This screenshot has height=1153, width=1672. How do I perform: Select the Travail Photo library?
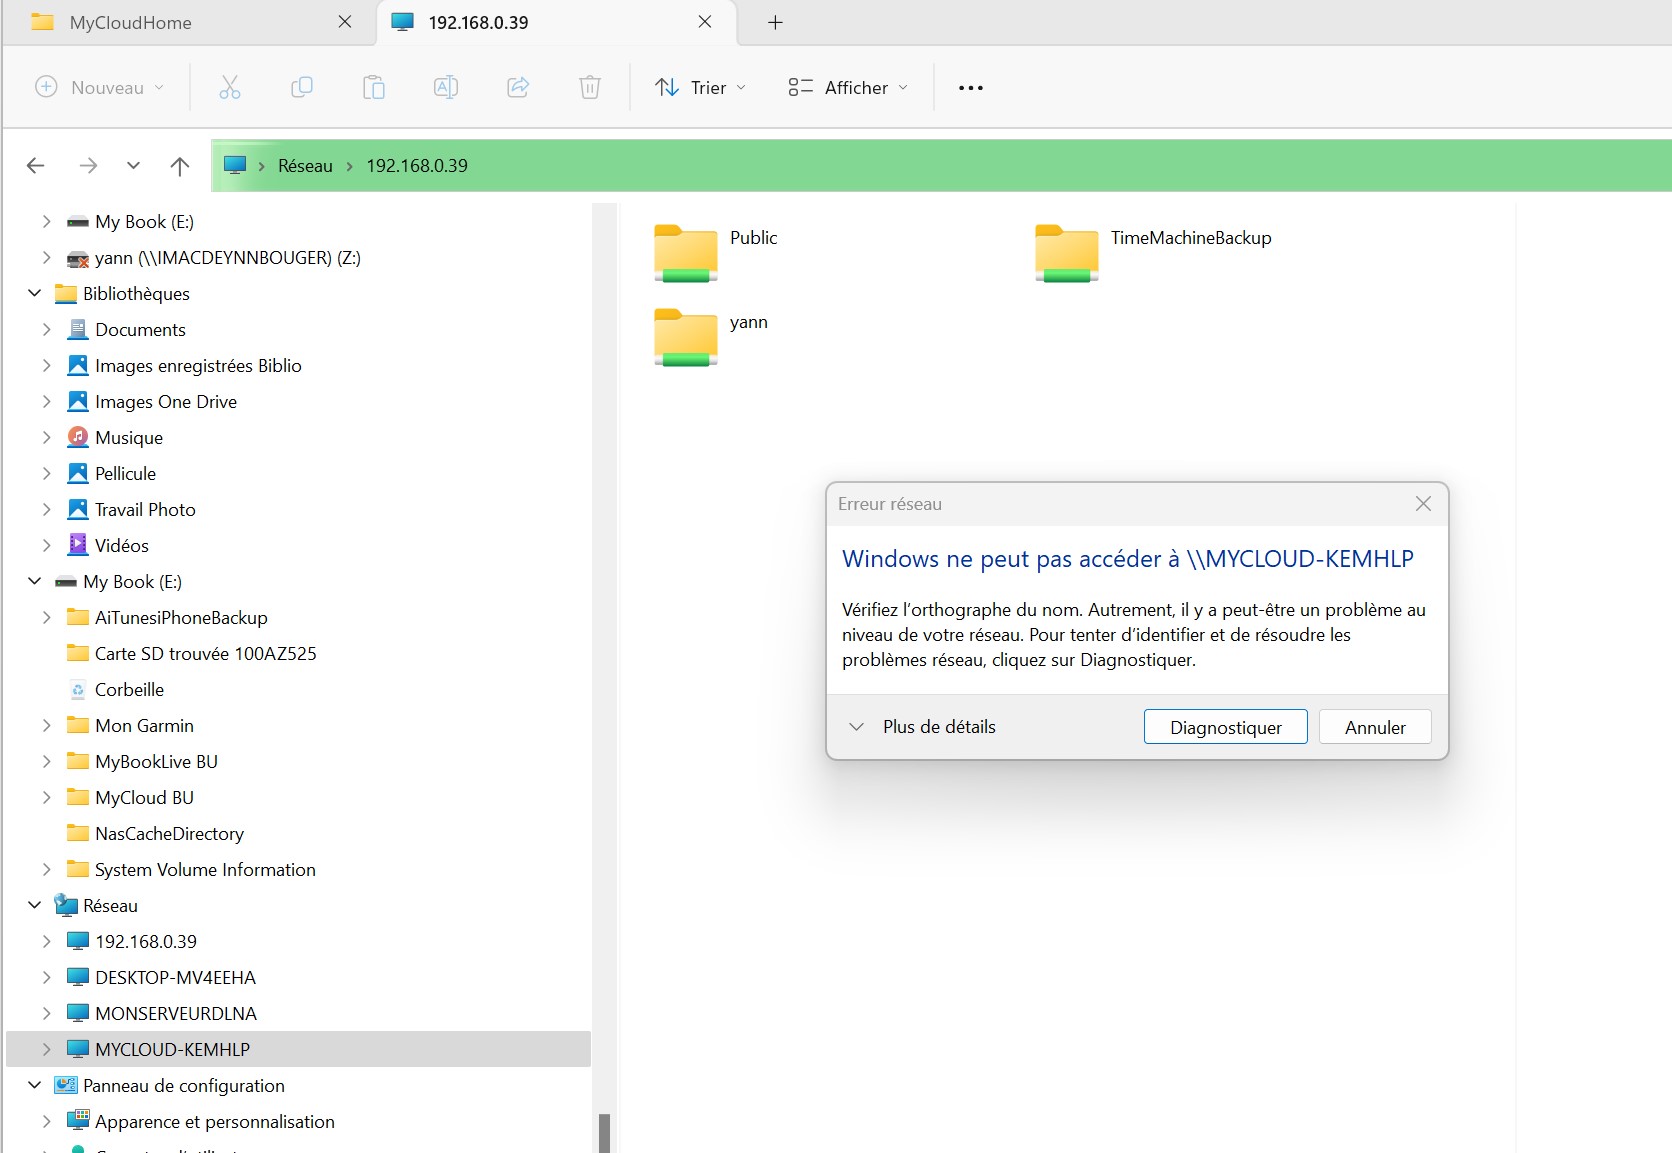[x=145, y=509]
